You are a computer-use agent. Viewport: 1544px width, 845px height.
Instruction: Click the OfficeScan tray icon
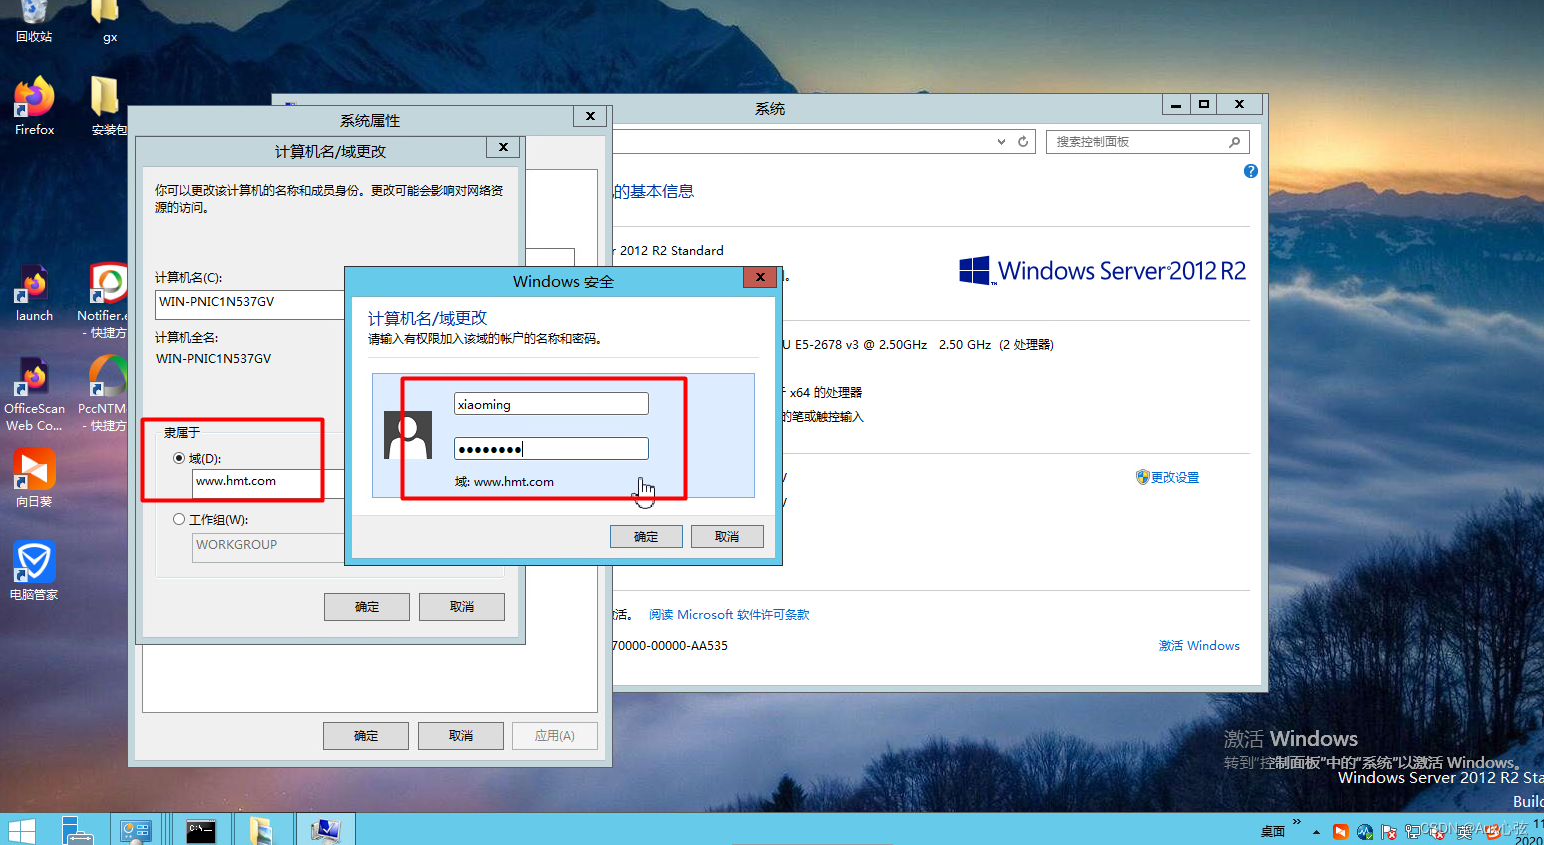[x=1365, y=832]
